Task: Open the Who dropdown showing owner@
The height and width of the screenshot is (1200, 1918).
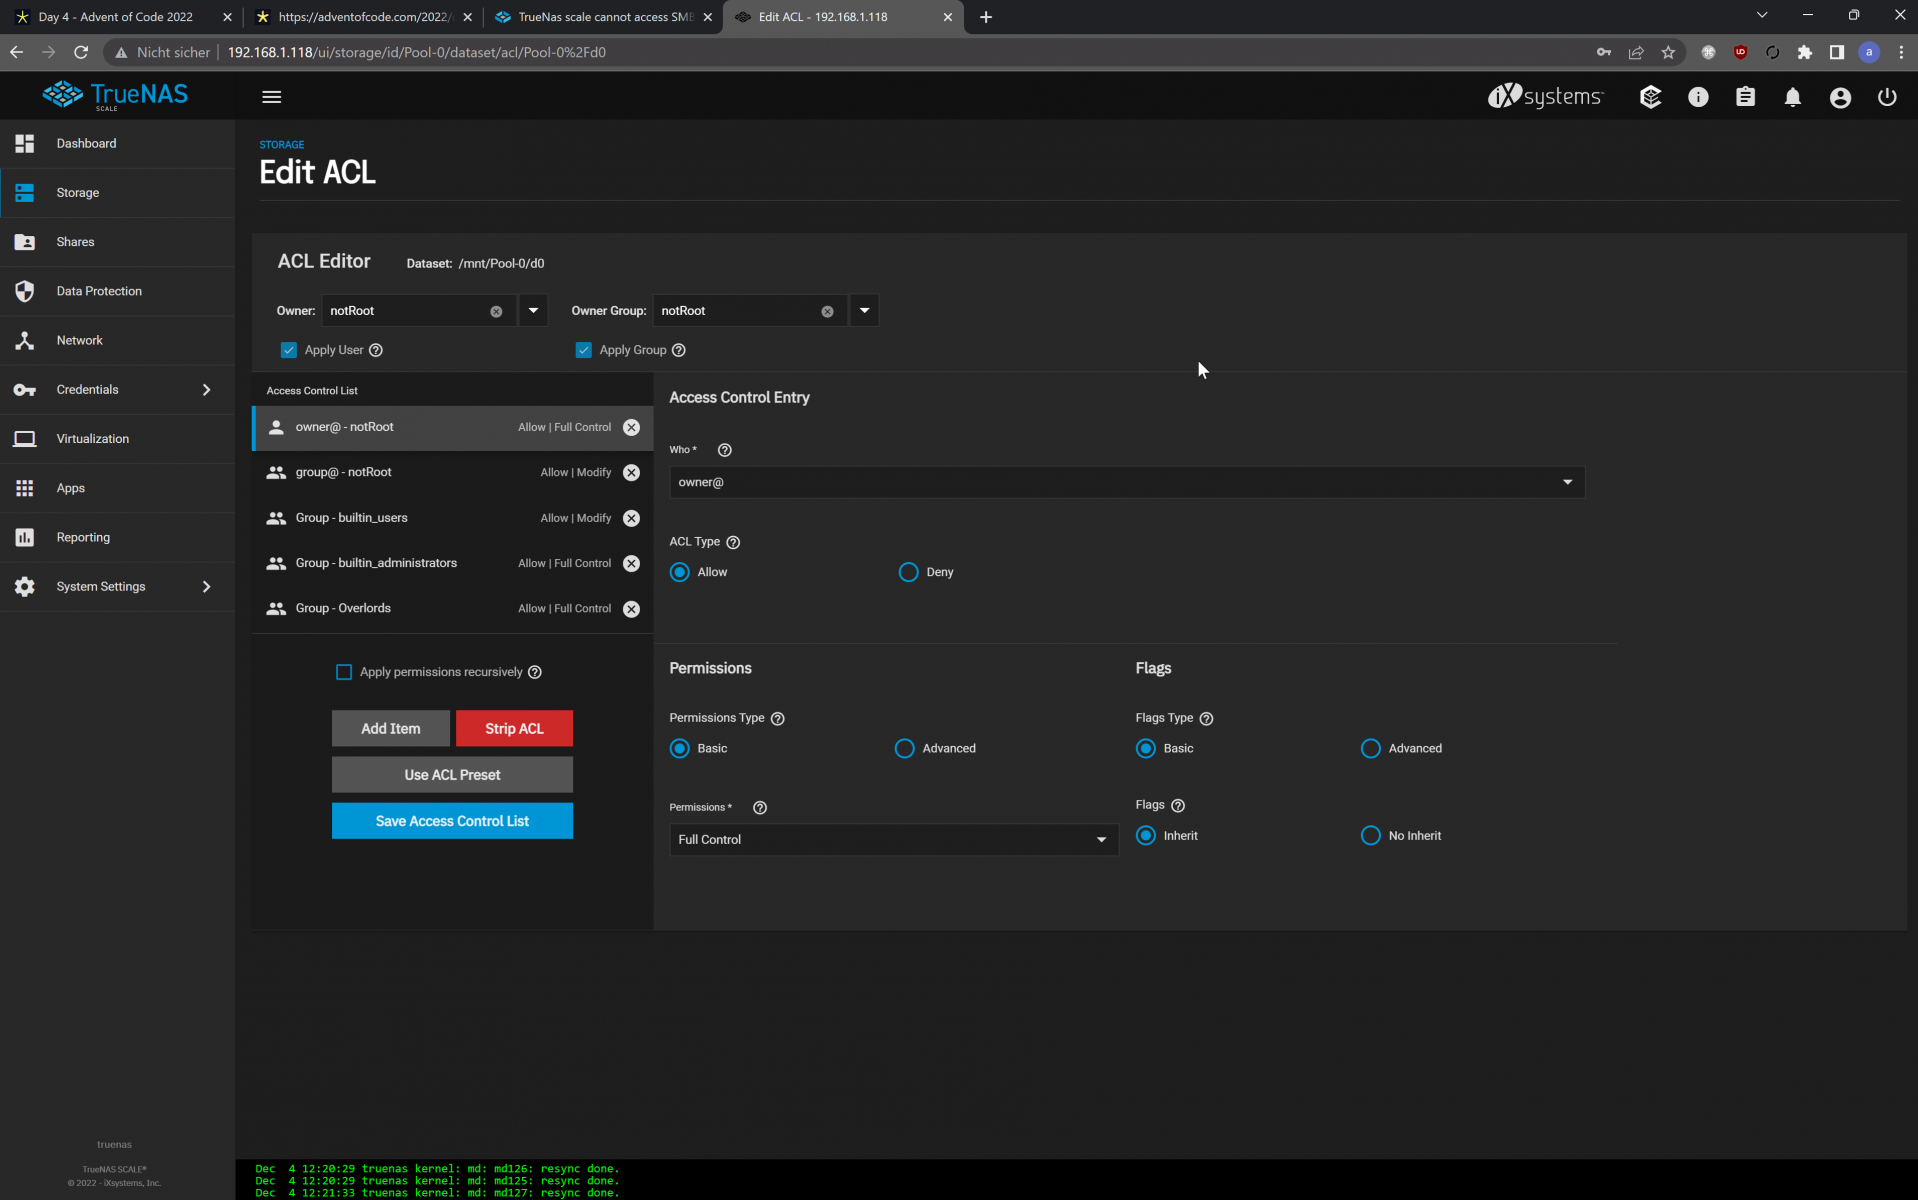Action: 1126,482
